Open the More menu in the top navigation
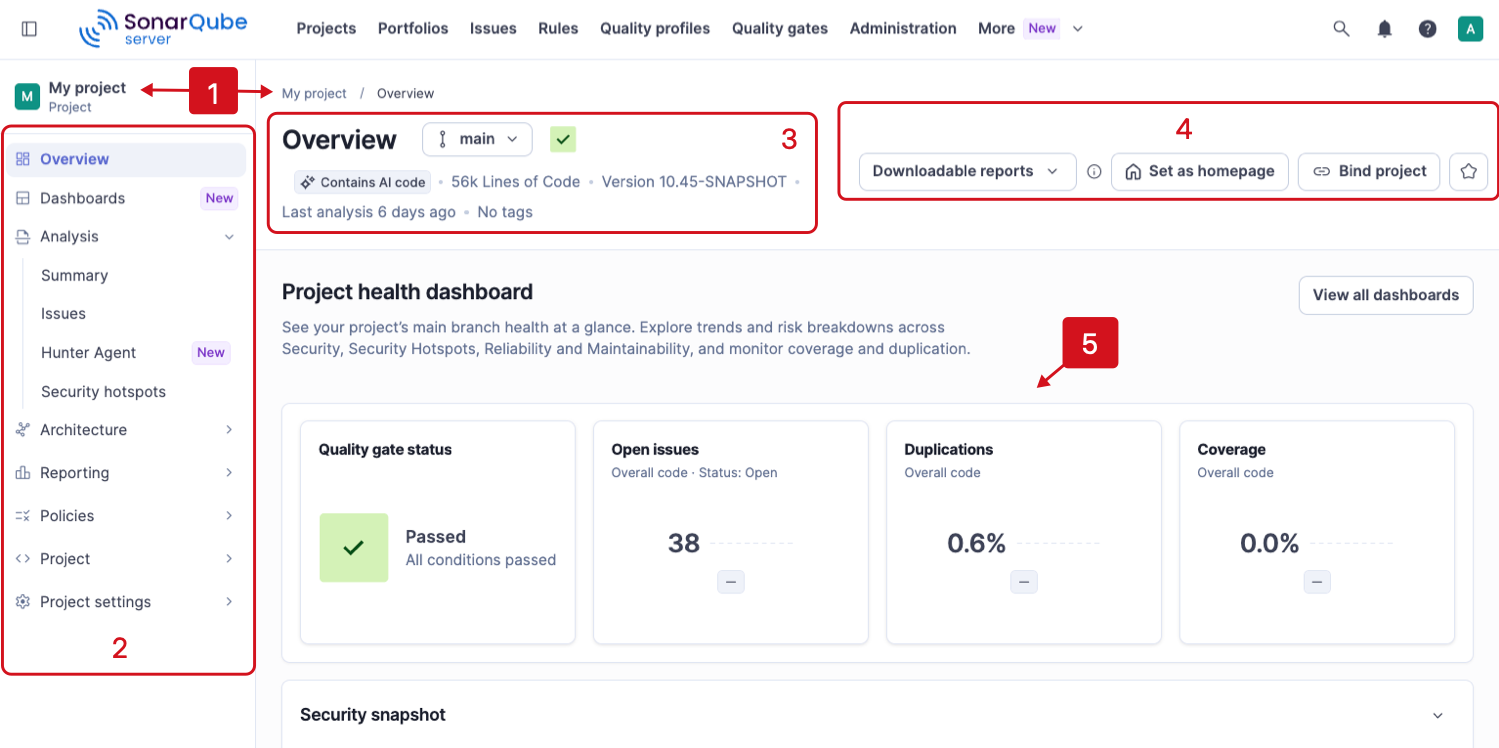This screenshot has width=1499, height=748. 1031,29
